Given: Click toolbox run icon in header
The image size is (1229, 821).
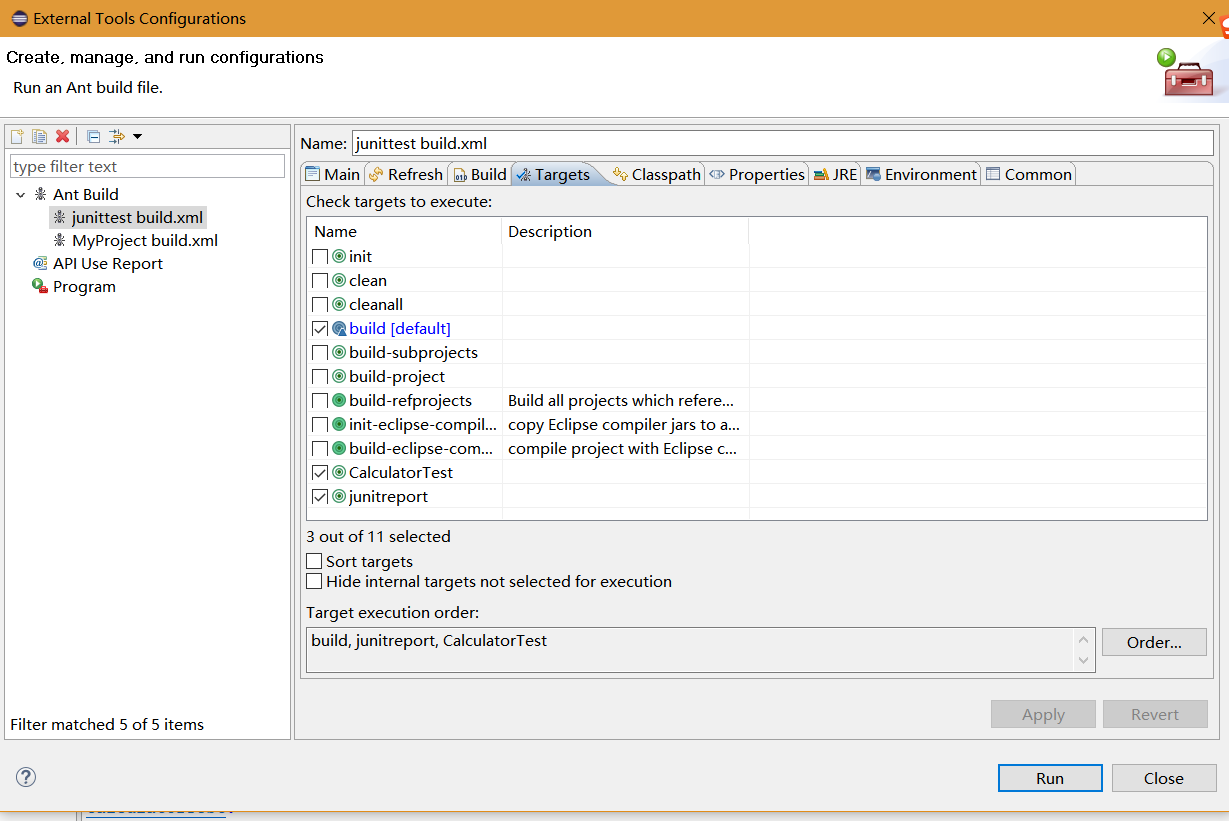Looking at the screenshot, I should tap(1188, 73).
